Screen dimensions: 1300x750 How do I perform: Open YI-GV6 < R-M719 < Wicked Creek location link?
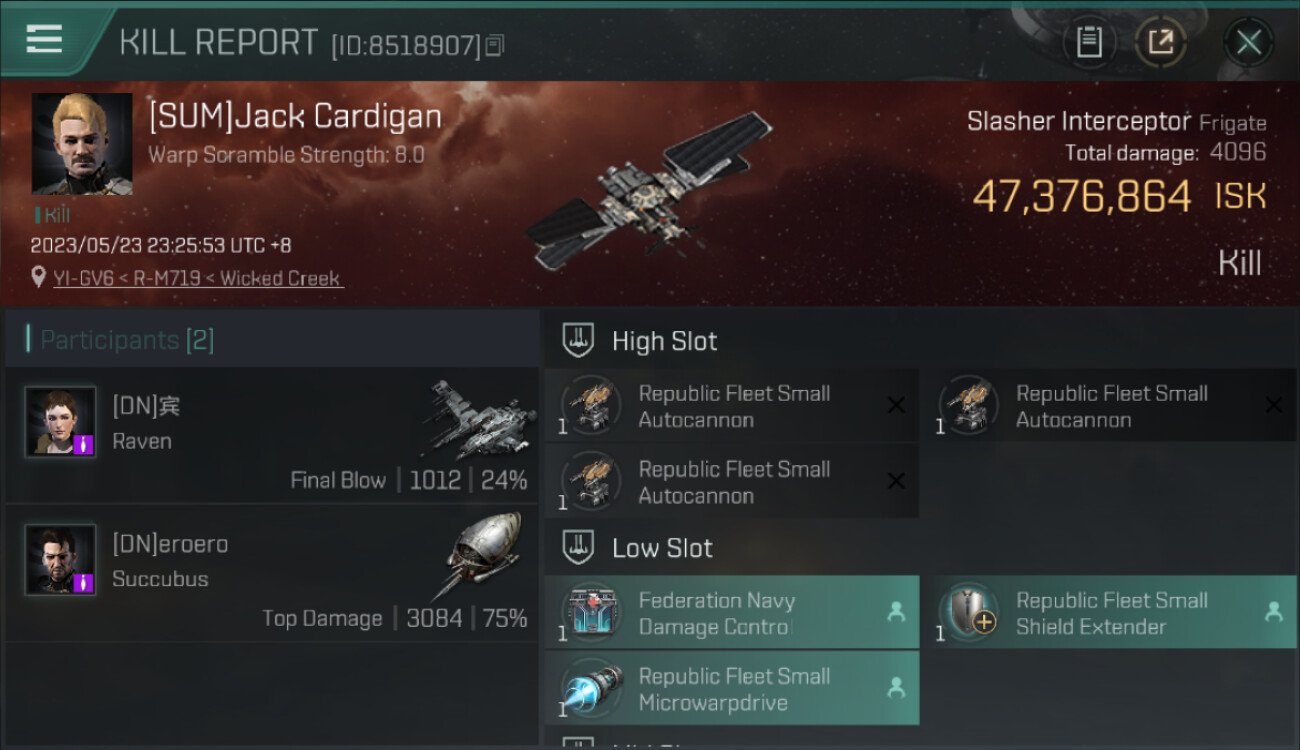pyautogui.click(x=198, y=278)
